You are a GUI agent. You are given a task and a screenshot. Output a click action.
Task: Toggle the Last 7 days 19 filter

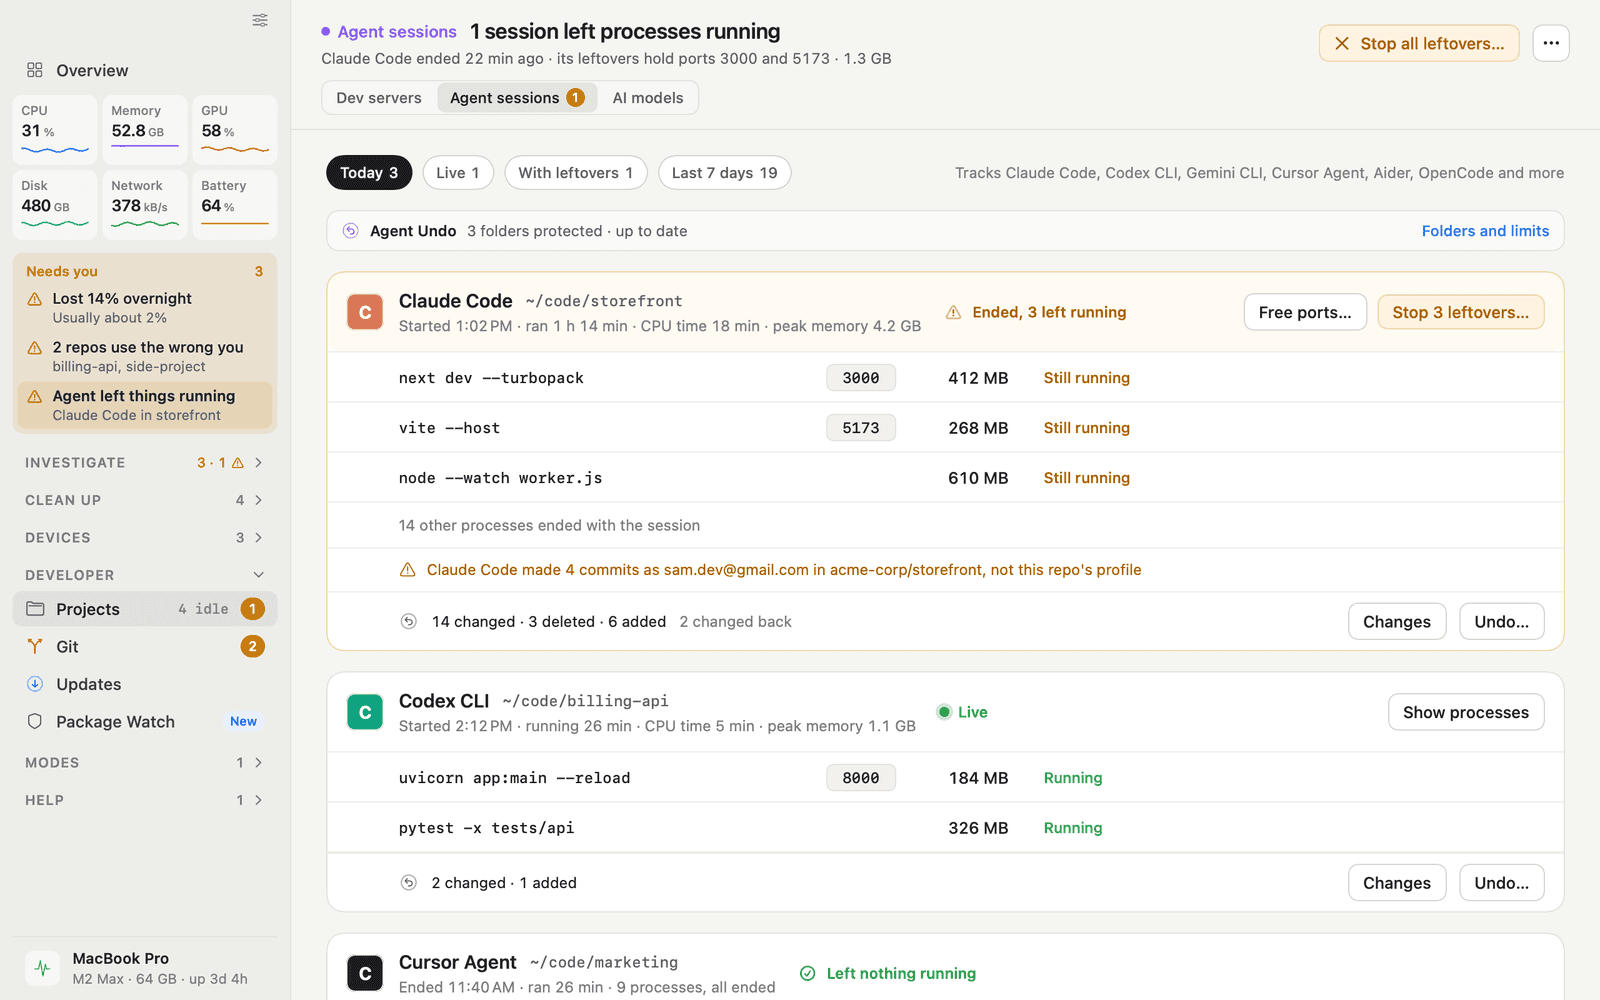pyautogui.click(x=725, y=173)
